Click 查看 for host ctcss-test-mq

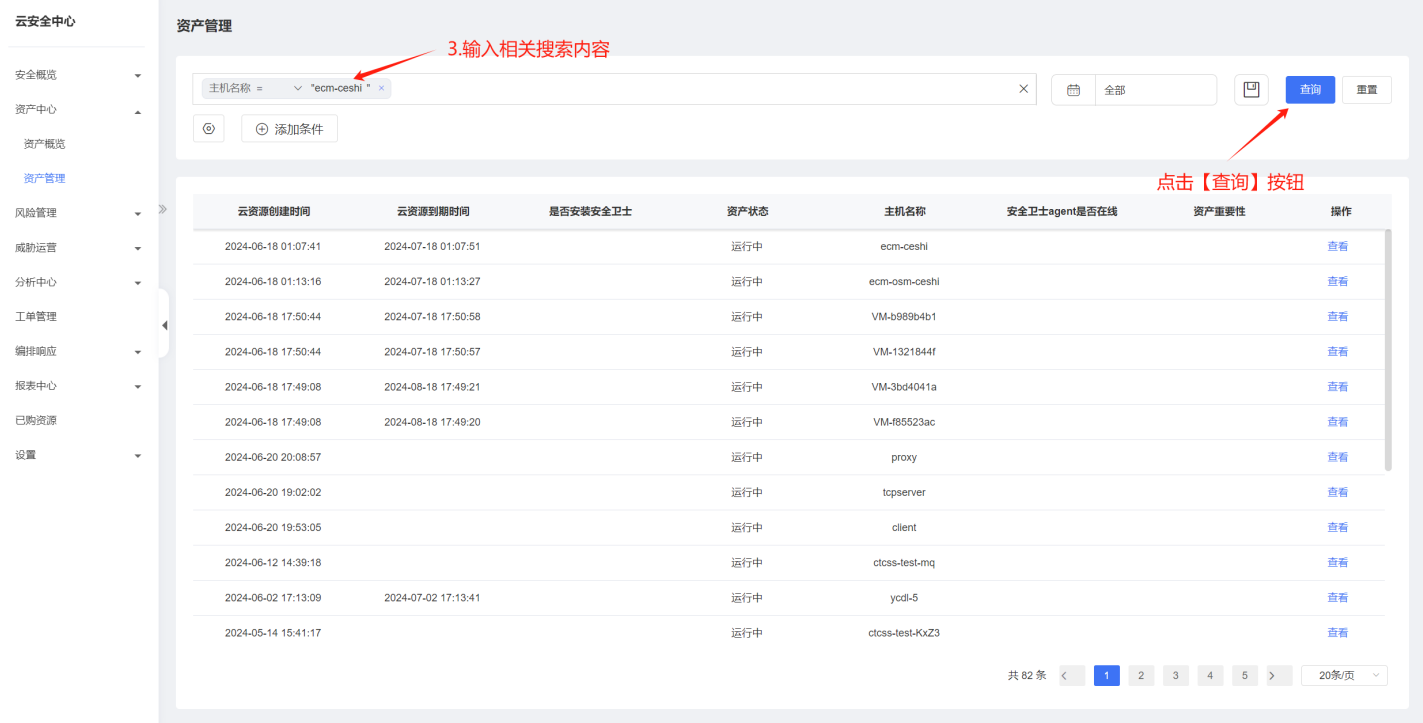click(x=1338, y=562)
